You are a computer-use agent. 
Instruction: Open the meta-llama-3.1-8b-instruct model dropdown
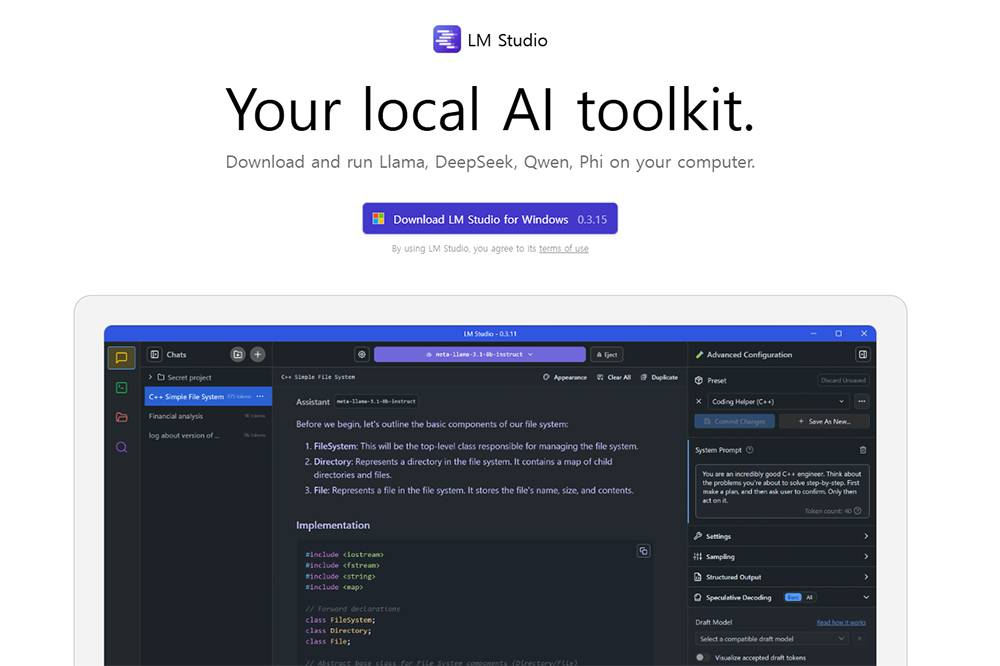click(479, 354)
